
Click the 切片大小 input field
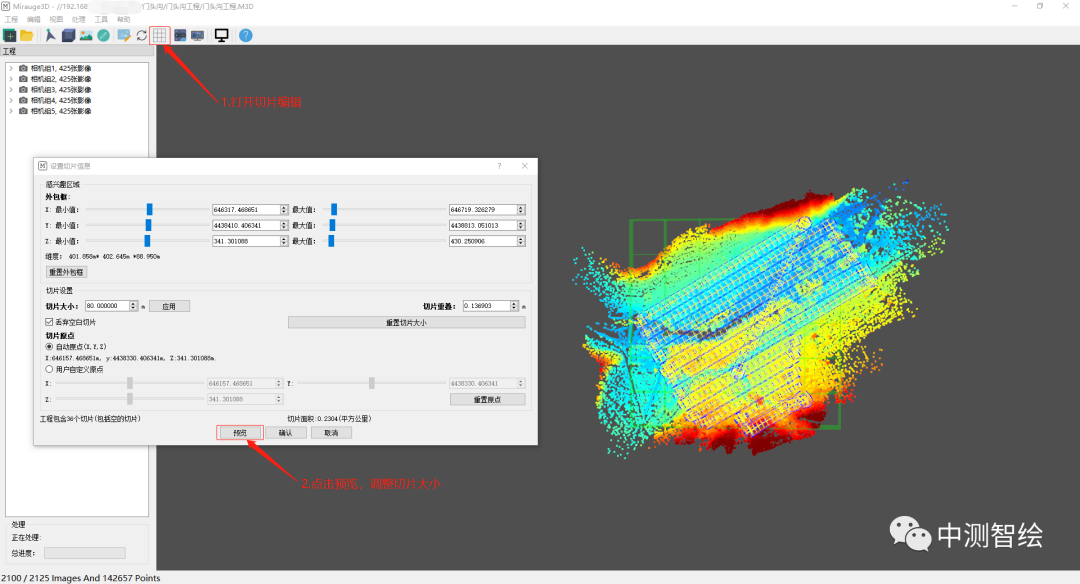point(115,306)
